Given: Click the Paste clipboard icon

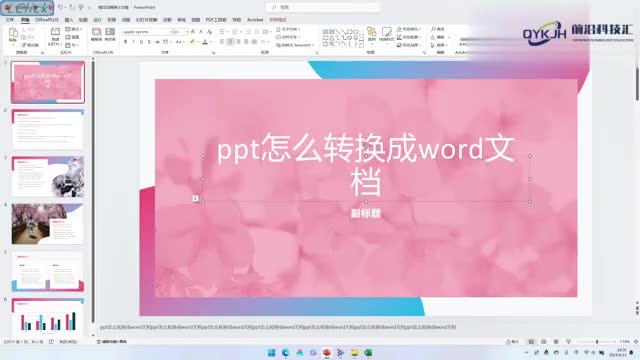Looking at the screenshot, I should pyautogui.click(x=13, y=33).
